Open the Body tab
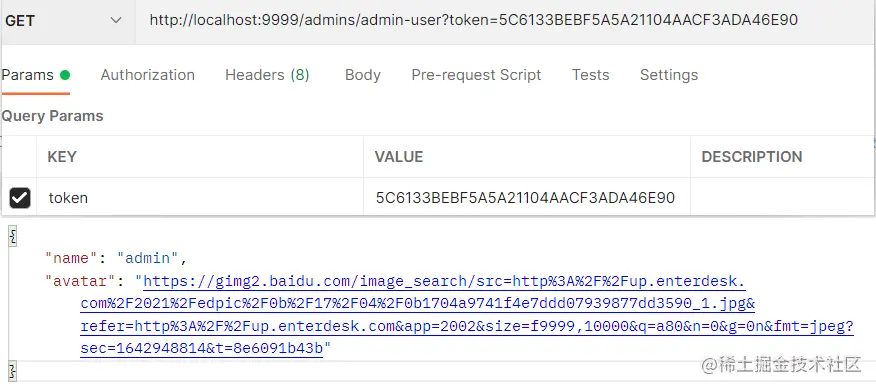The width and height of the screenshot is (876, 389). click(x=363, y=75)
